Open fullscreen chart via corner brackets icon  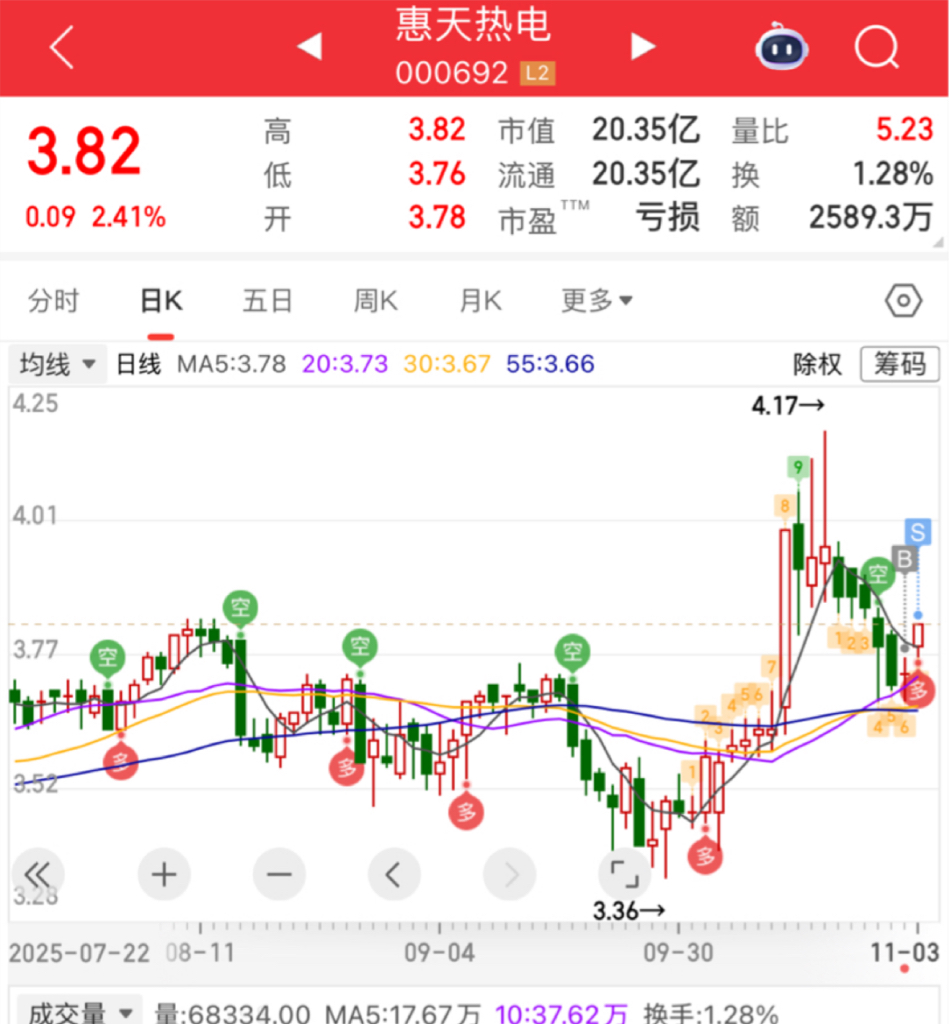pyautogui.click(x=624, y=874)
